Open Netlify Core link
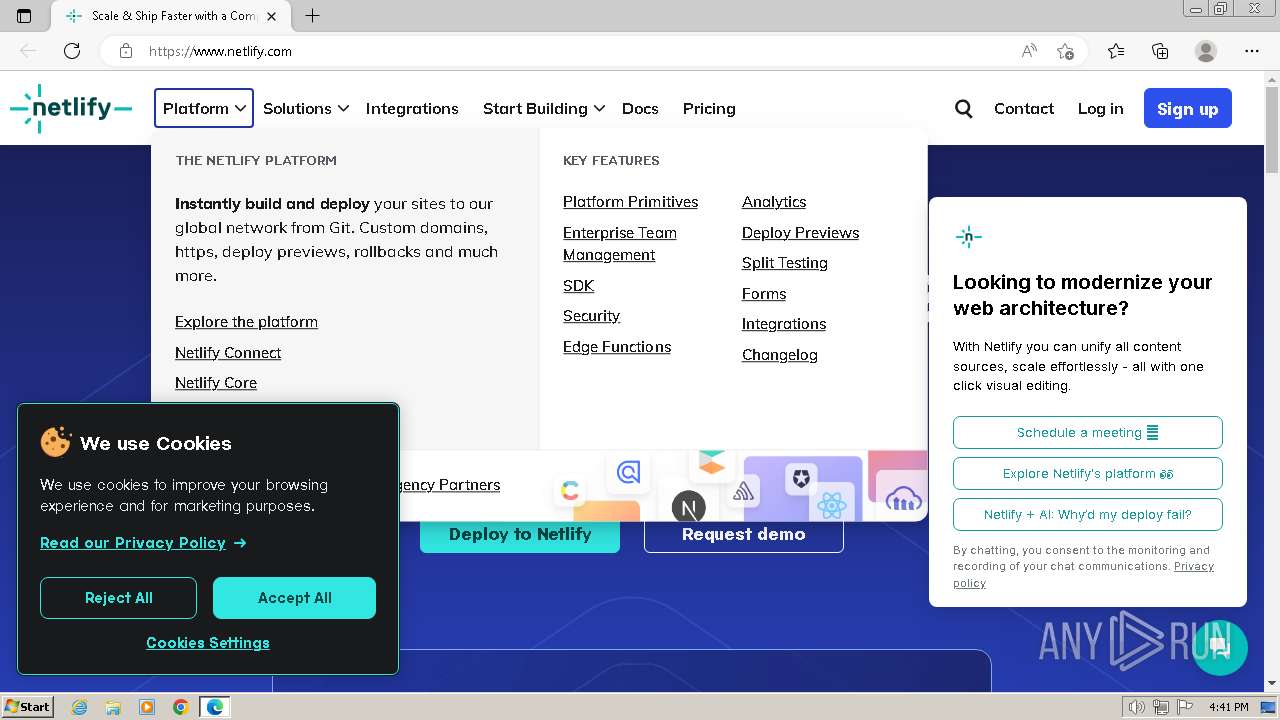Image resolution: width=1280 pixels, height=720 pixels. point(216,383)
